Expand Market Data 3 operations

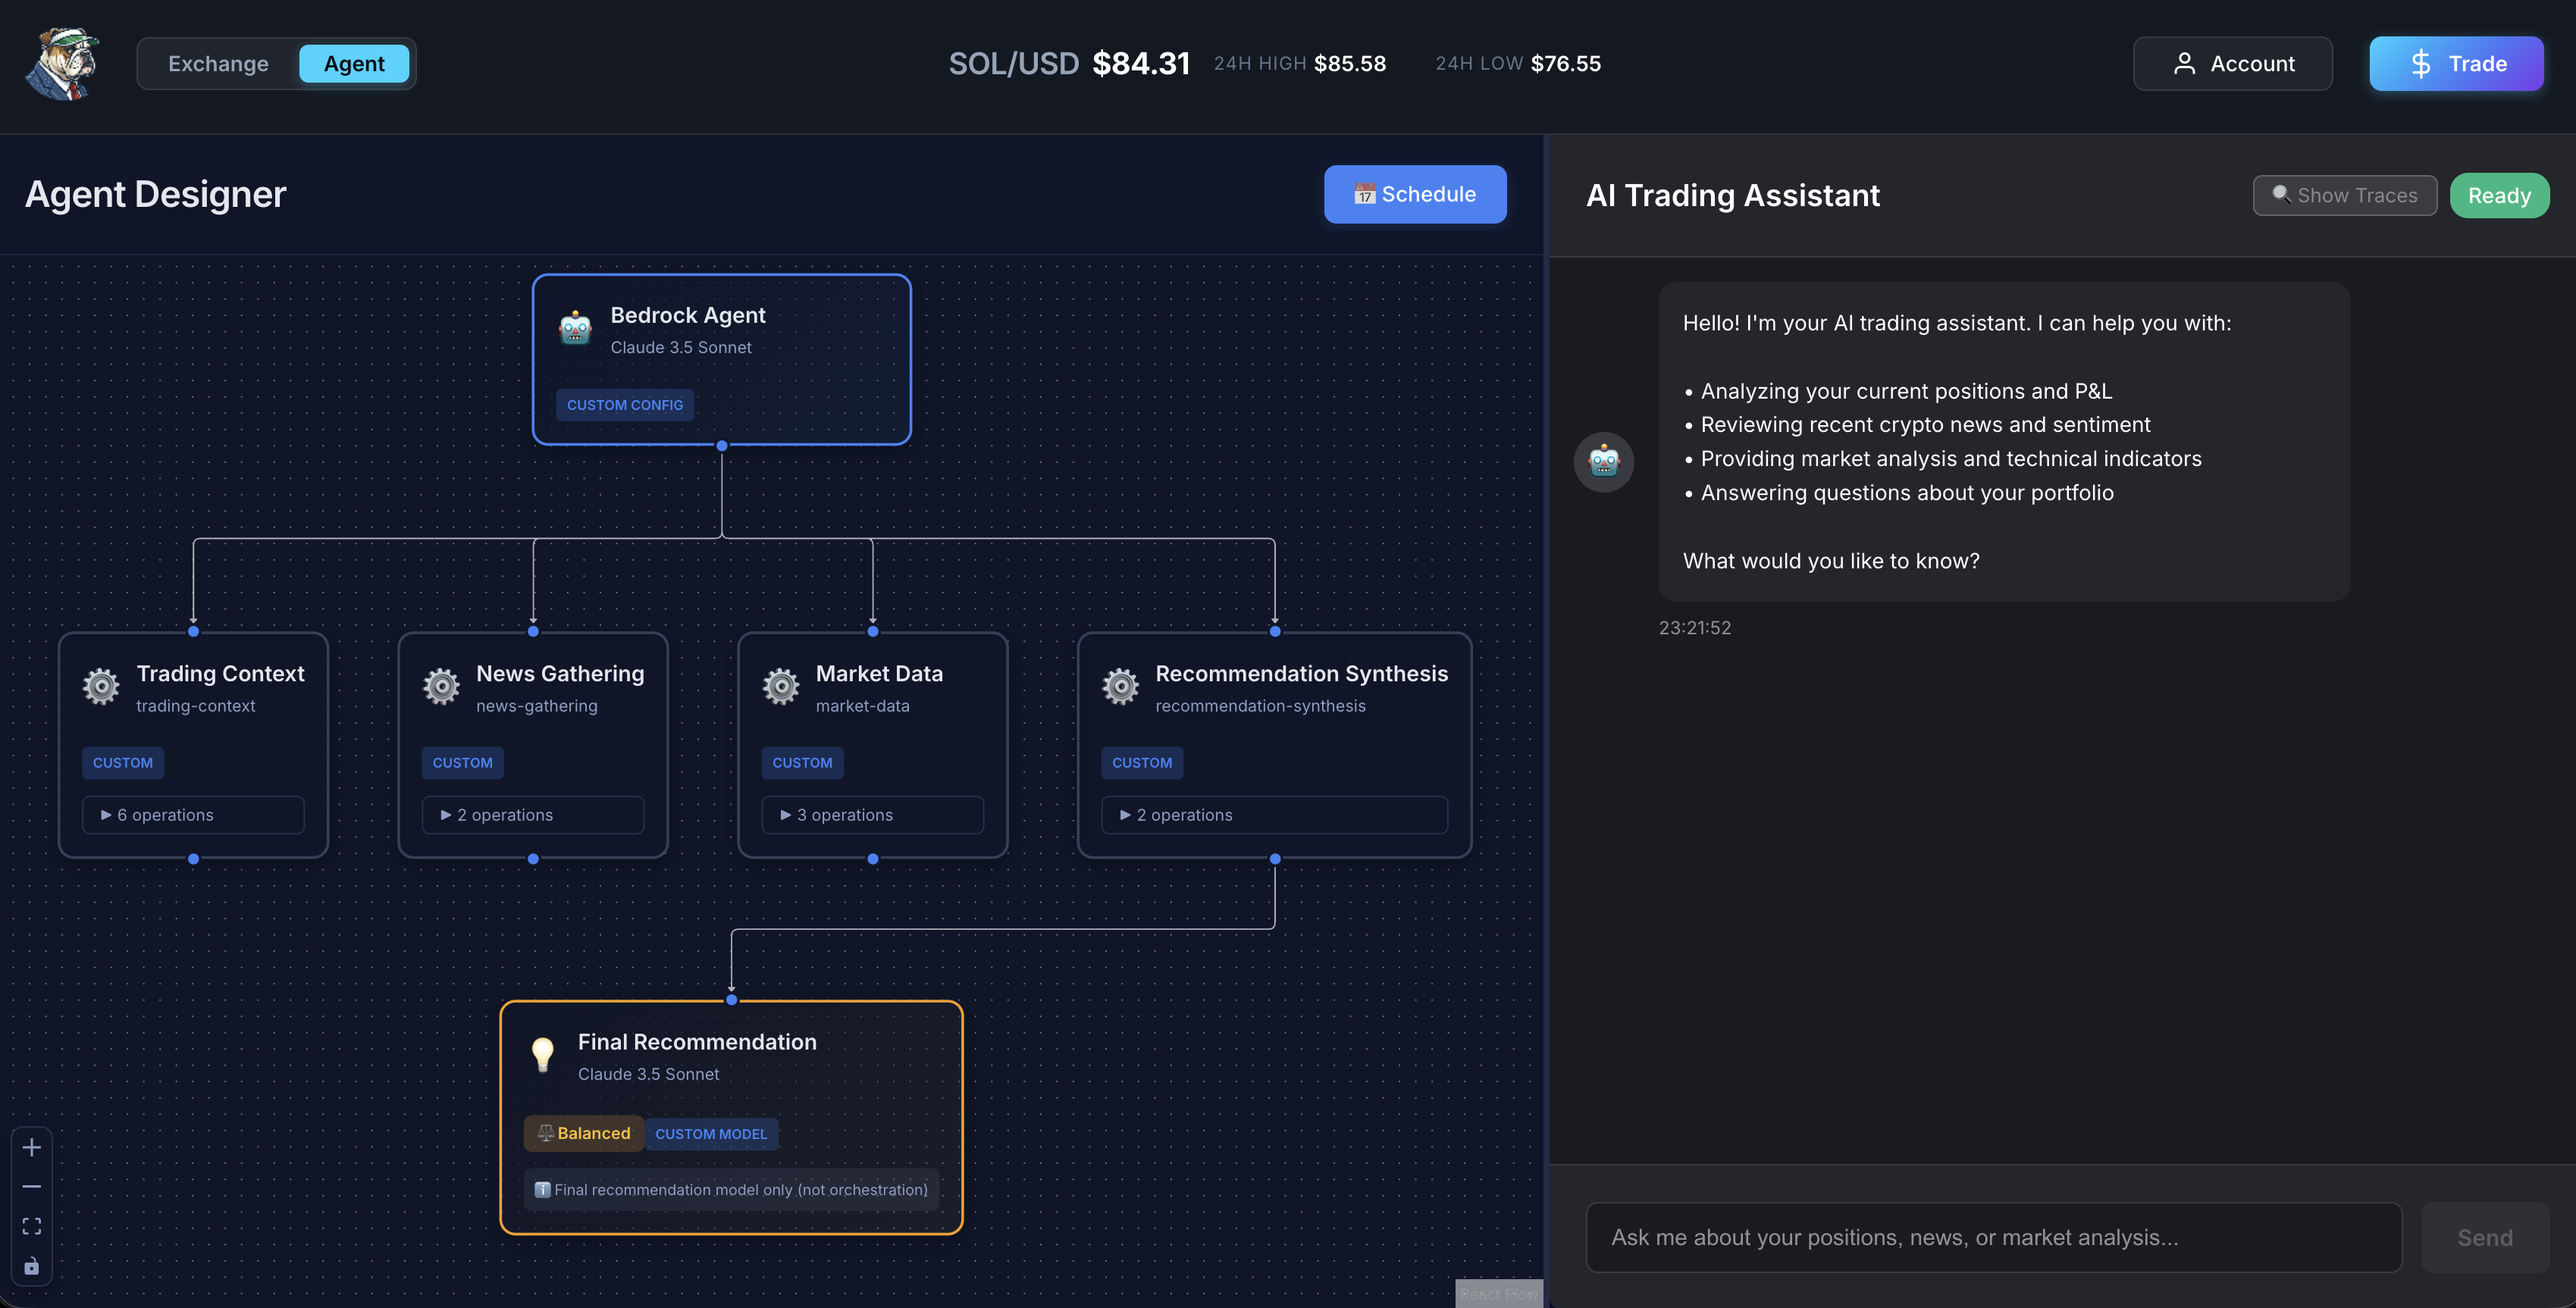[872, 815]
